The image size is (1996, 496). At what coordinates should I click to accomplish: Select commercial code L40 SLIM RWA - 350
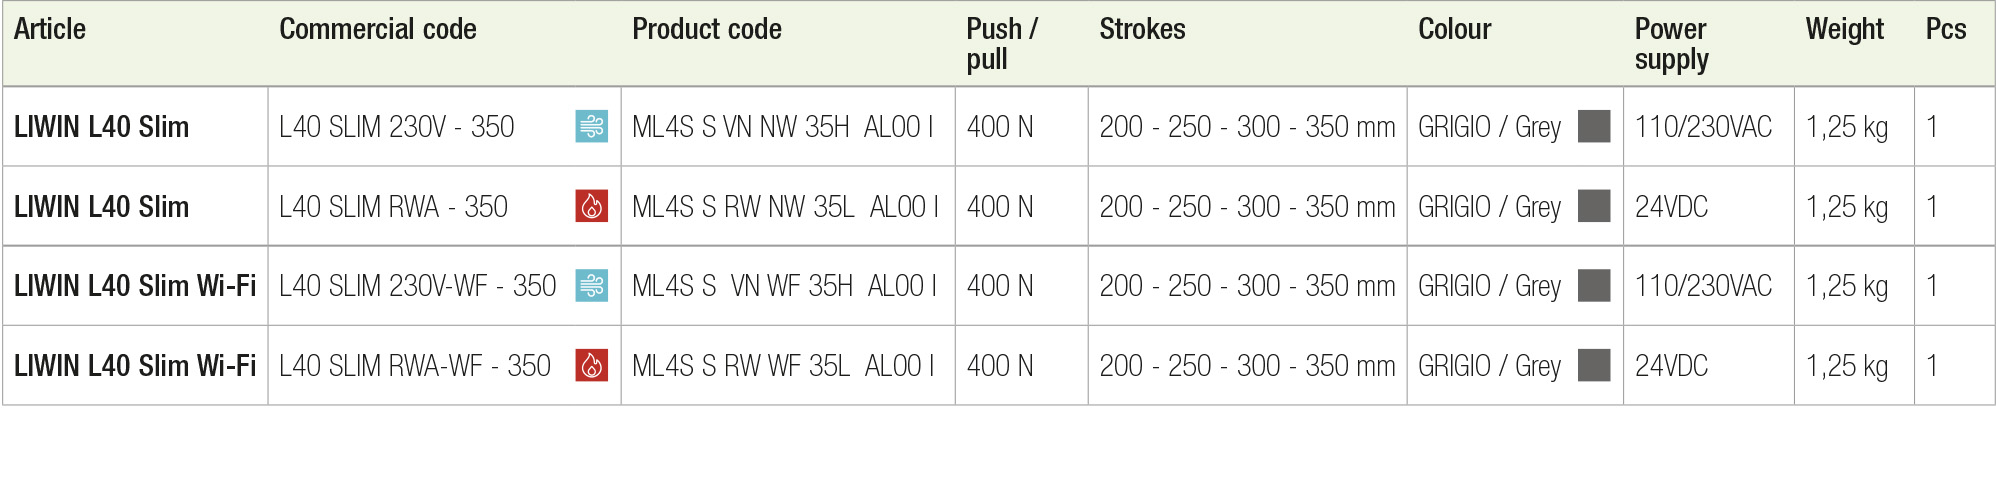coord(393,207)
